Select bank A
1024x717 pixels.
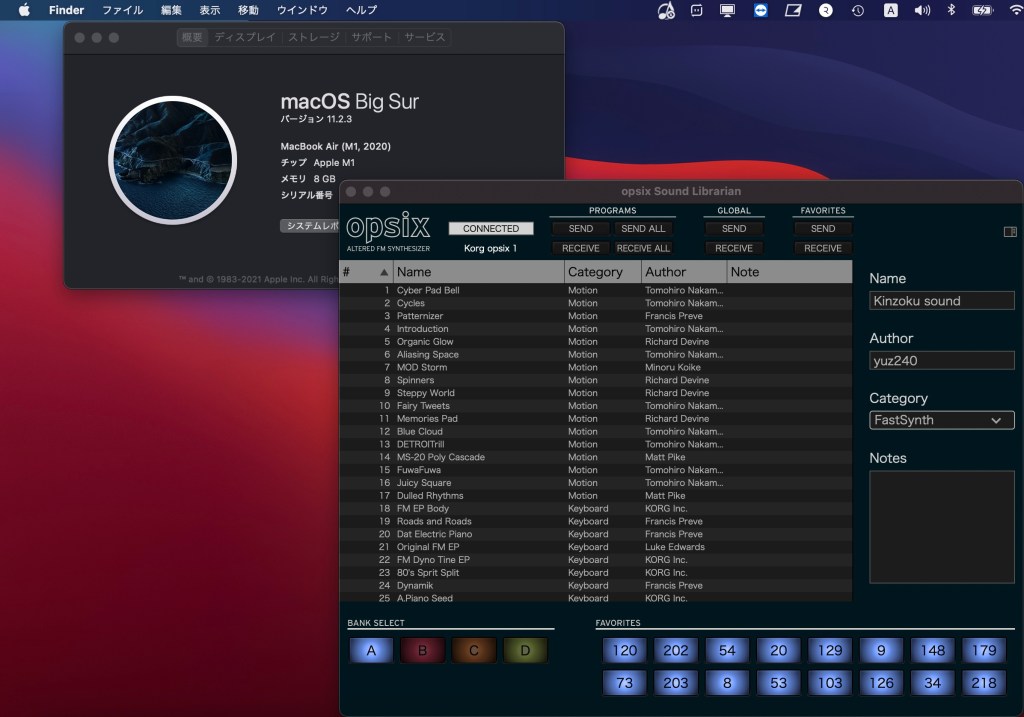click(x=372, y=651)
